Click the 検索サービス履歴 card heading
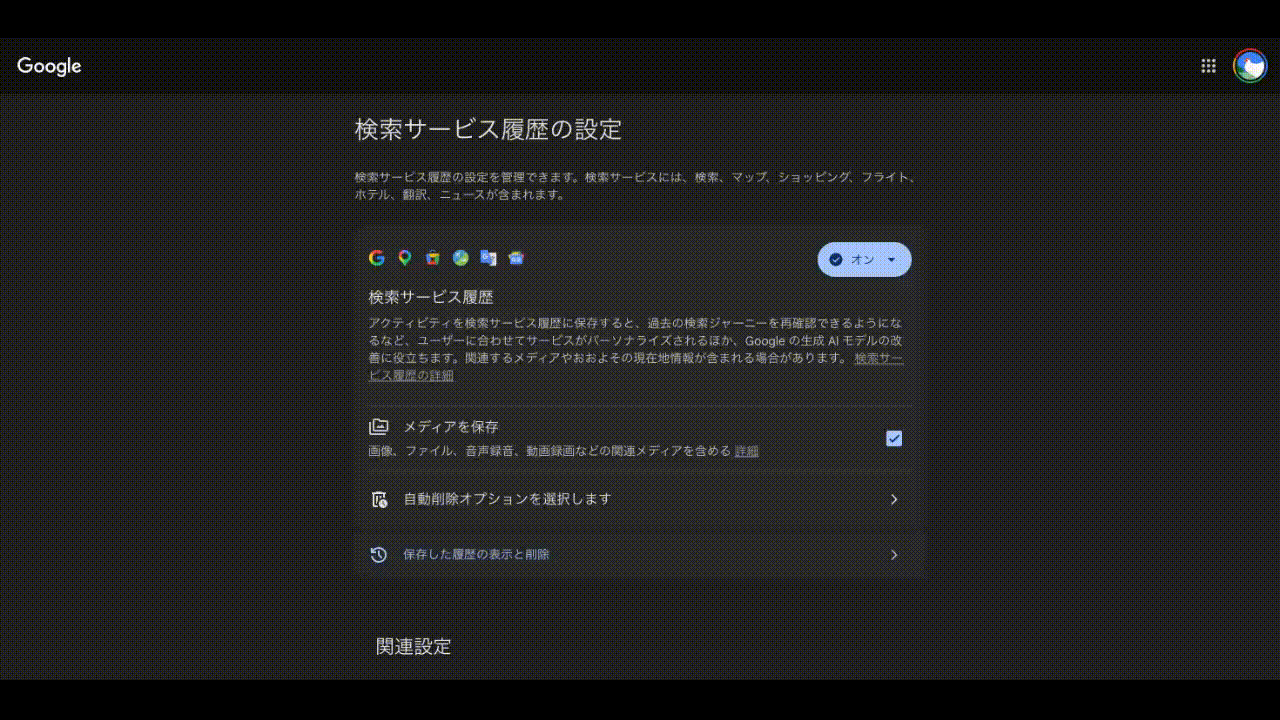This screenshot has width=1280, height=720. pyautogui.click(x=431, y=297)
